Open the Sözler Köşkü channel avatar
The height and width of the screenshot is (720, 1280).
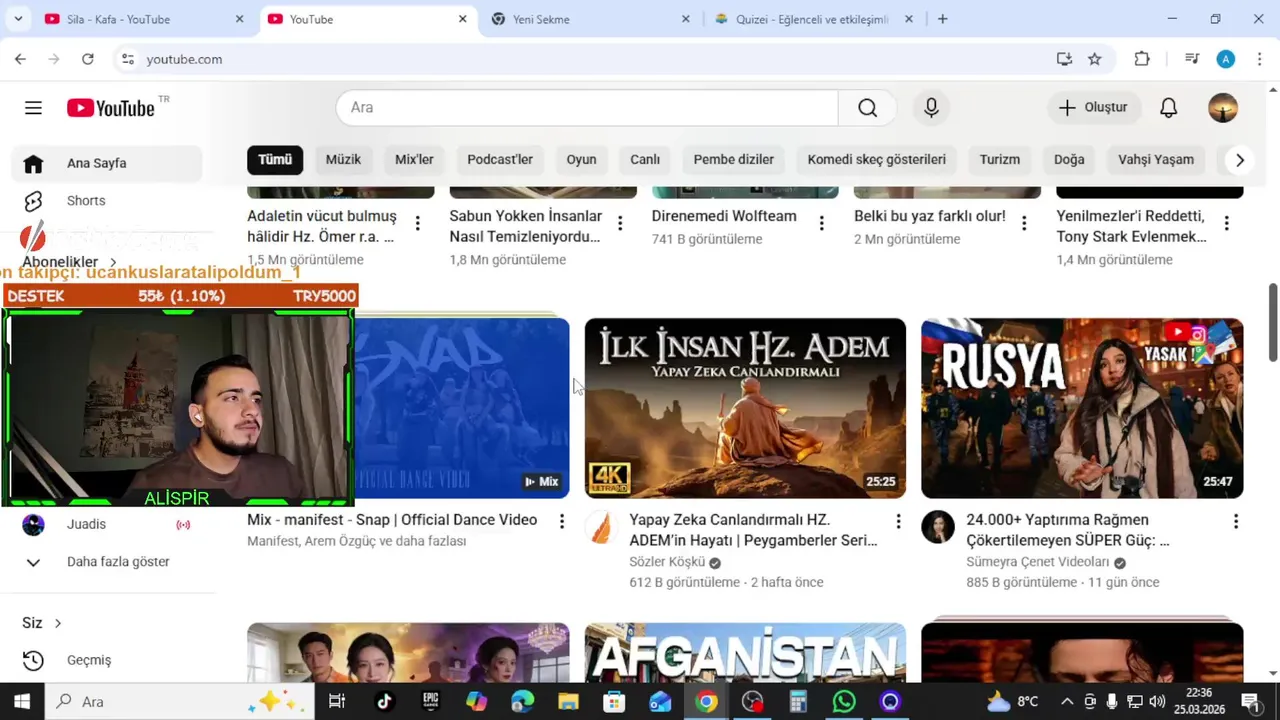point(601,527)
